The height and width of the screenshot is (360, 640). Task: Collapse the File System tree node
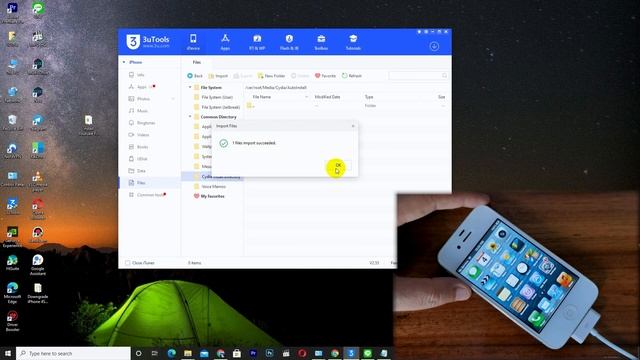[190, 87]
